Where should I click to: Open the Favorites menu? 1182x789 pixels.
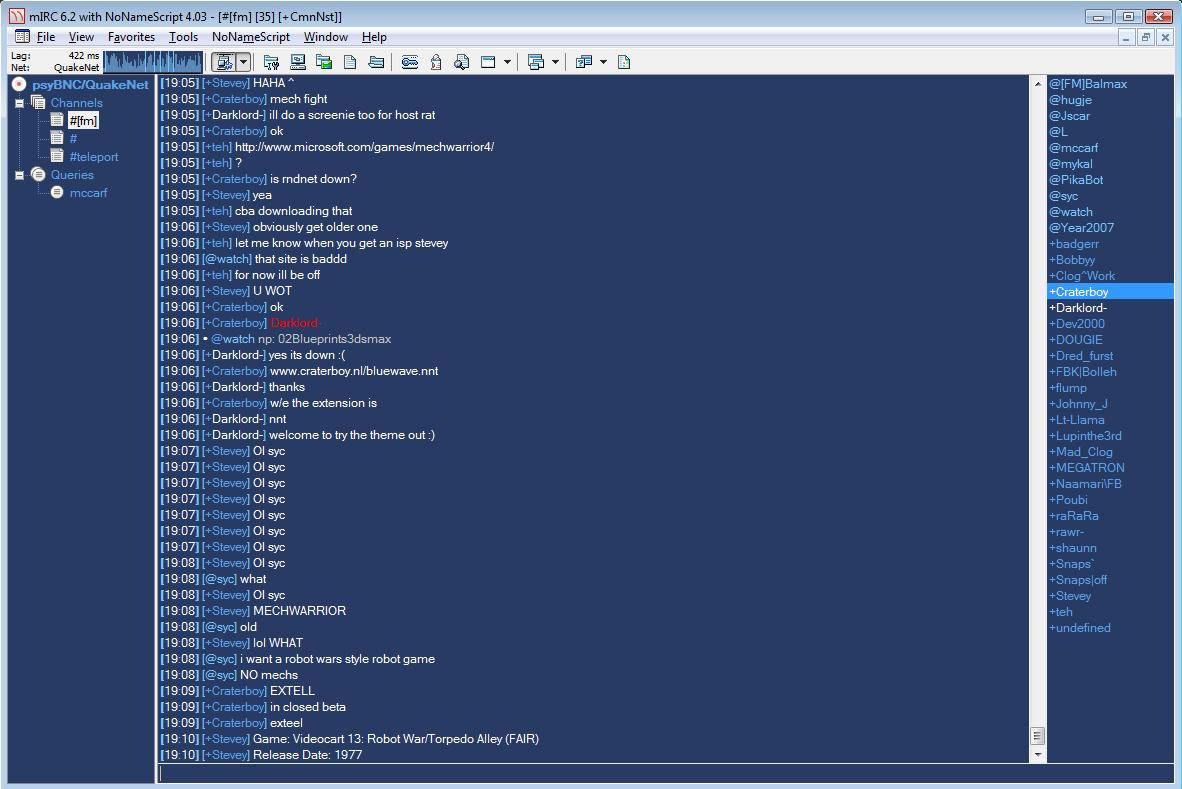(131, 37)
